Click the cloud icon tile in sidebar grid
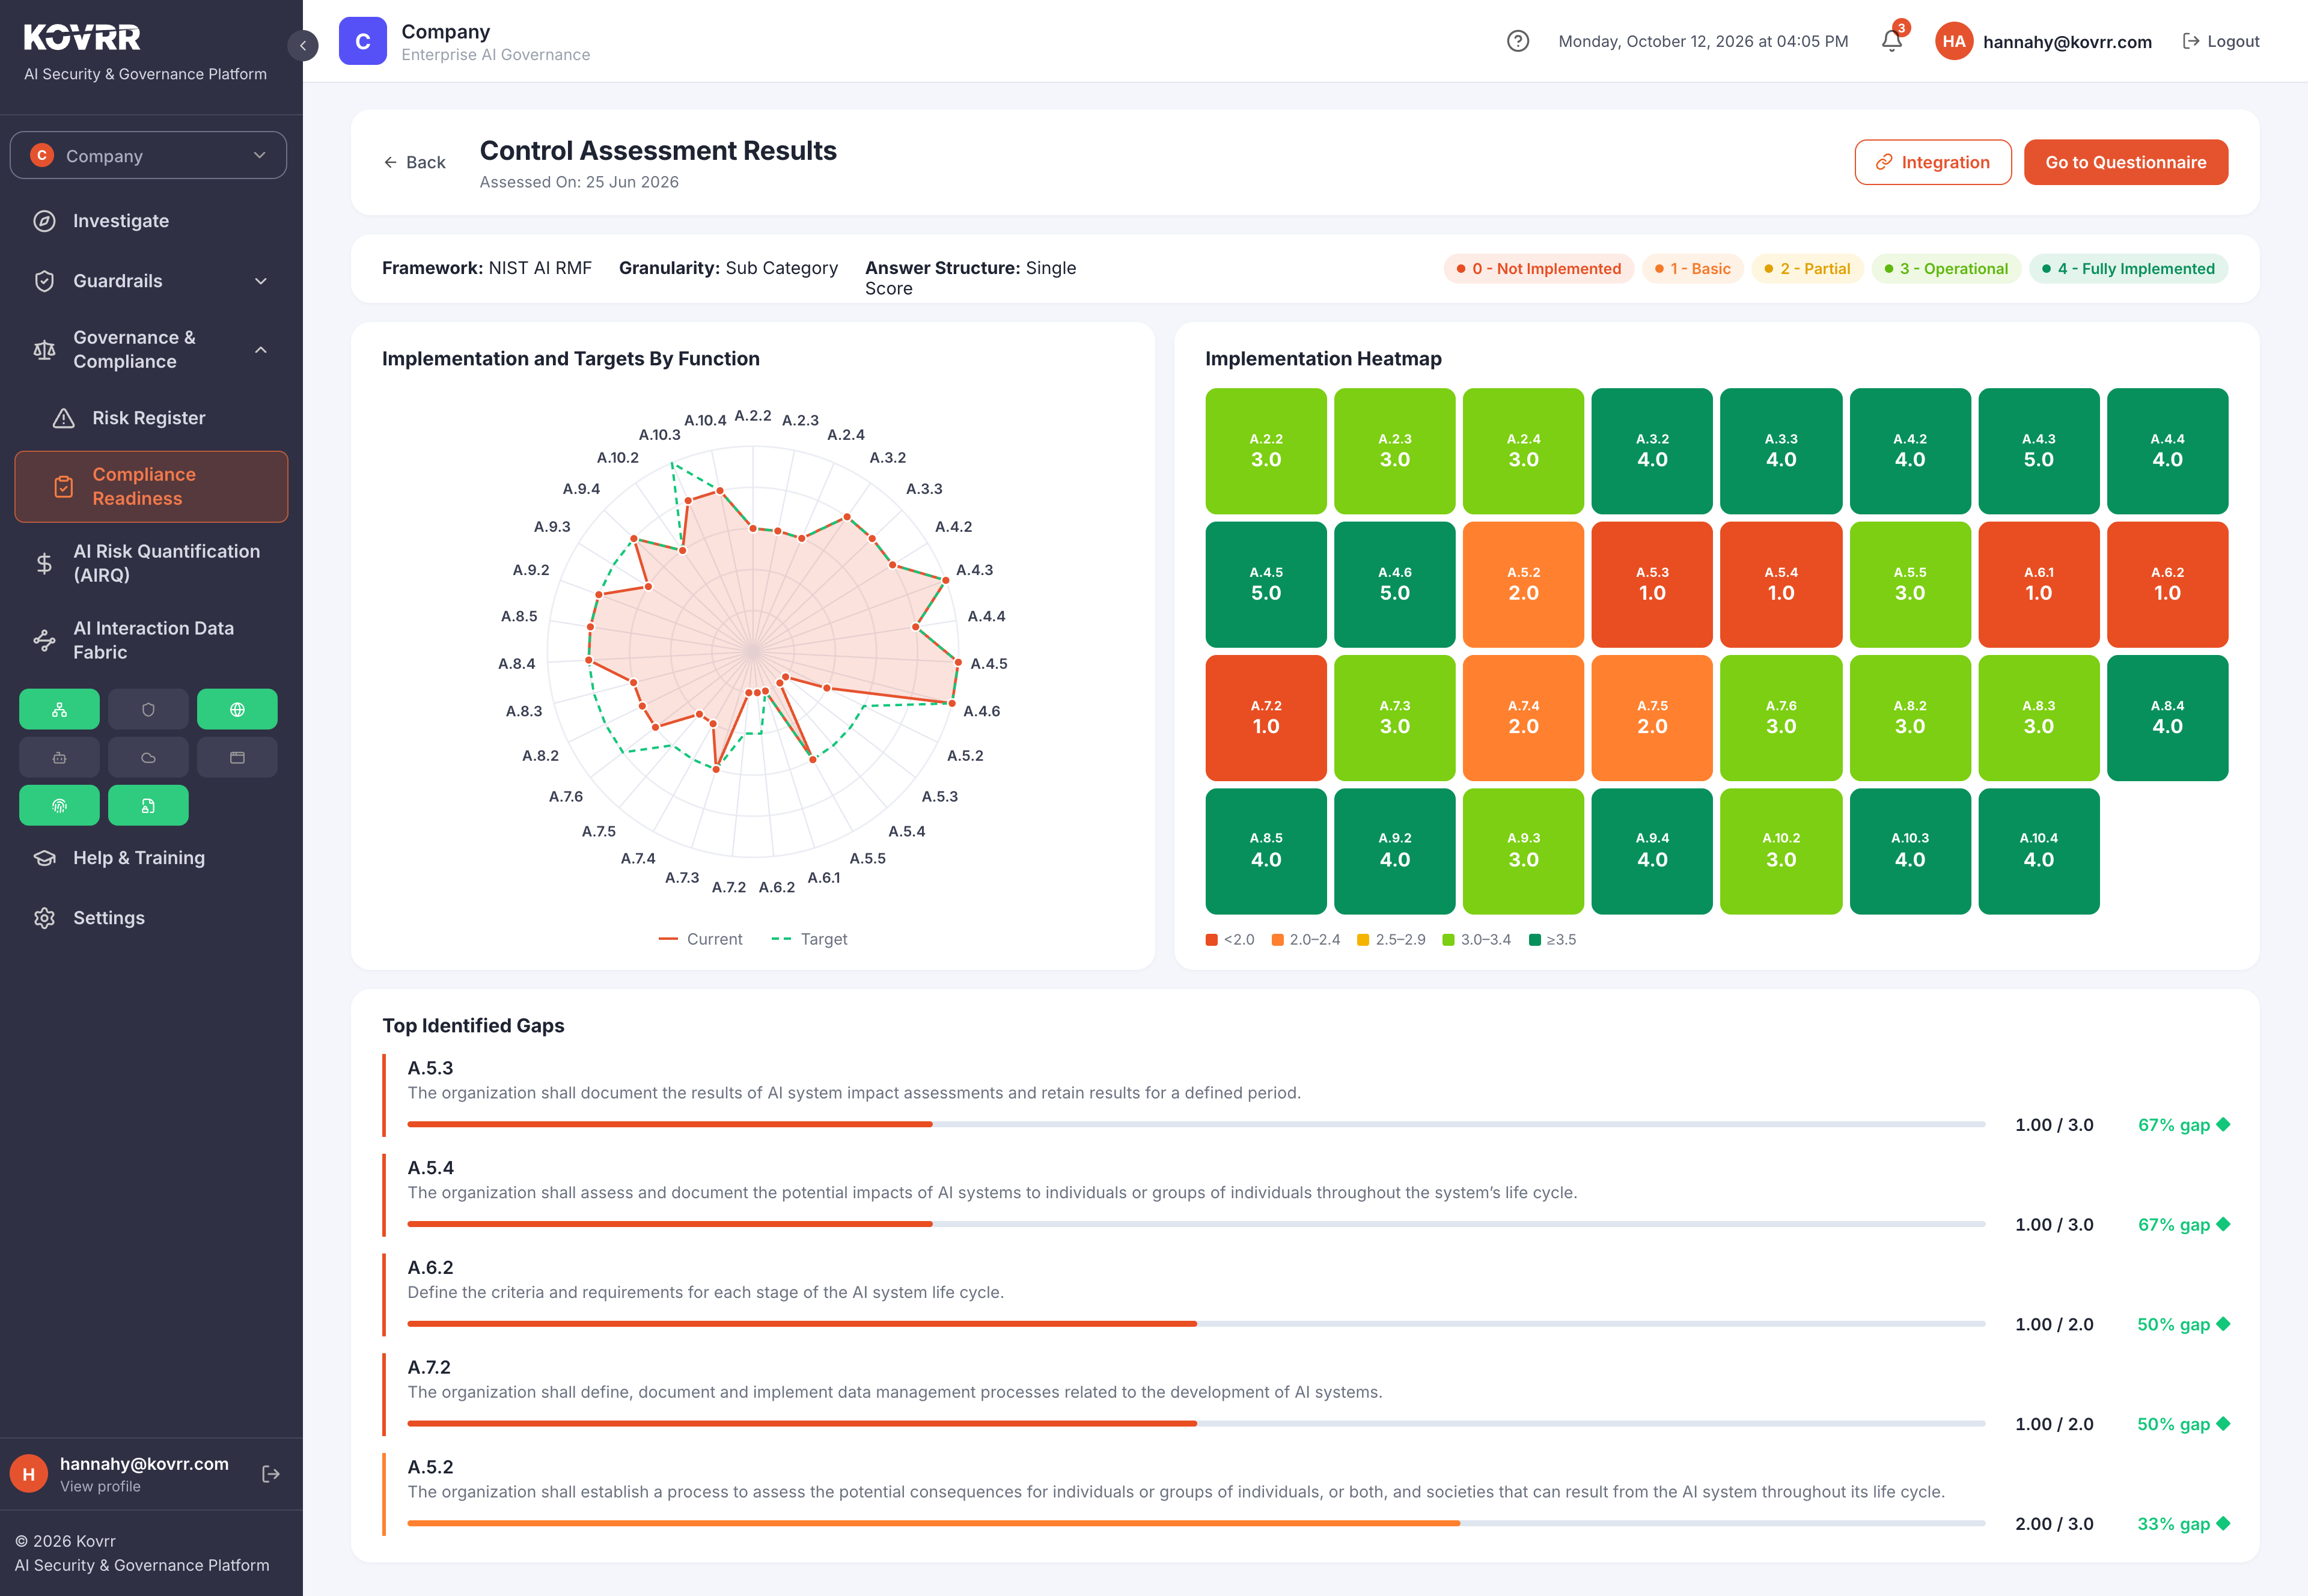 (x=148, y=757)
